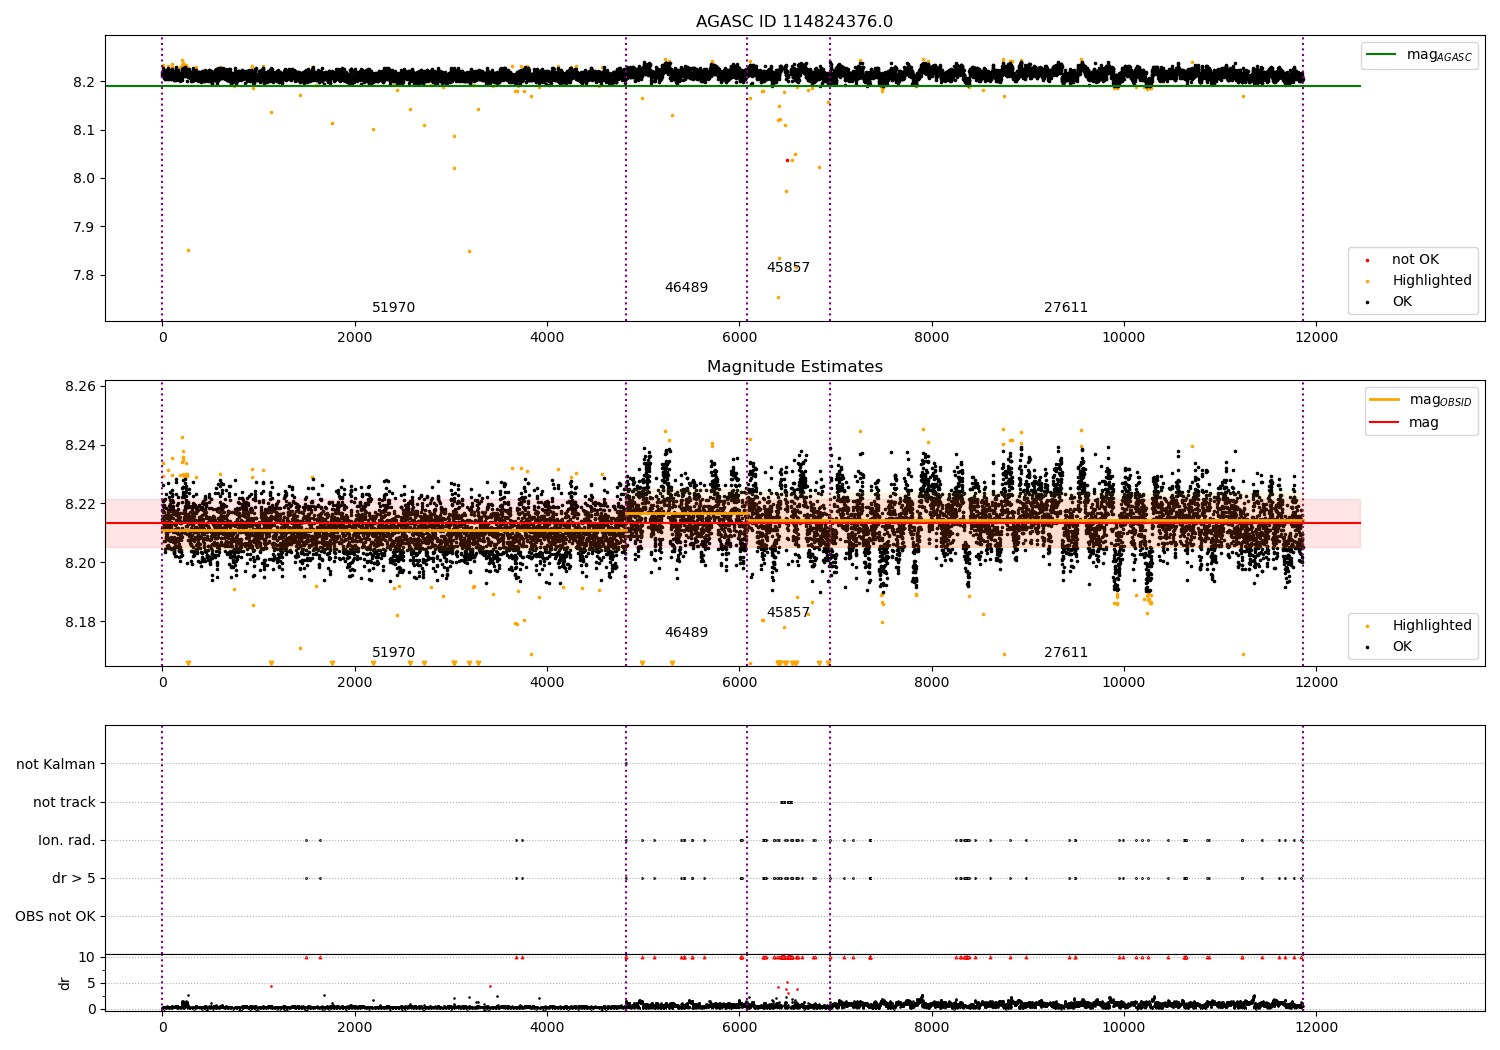This screenshot has width=1500, height=1050.
Task: Click y-axis tick '7.8' in top plot
Action: click(x=83, y=276)
